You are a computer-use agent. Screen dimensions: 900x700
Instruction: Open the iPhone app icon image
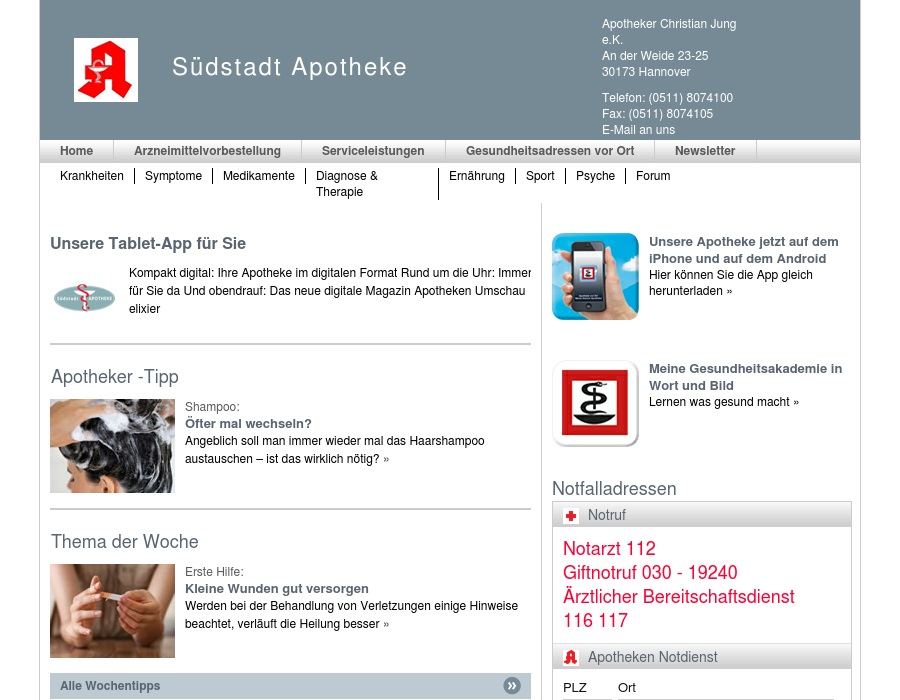pos(595,276)
